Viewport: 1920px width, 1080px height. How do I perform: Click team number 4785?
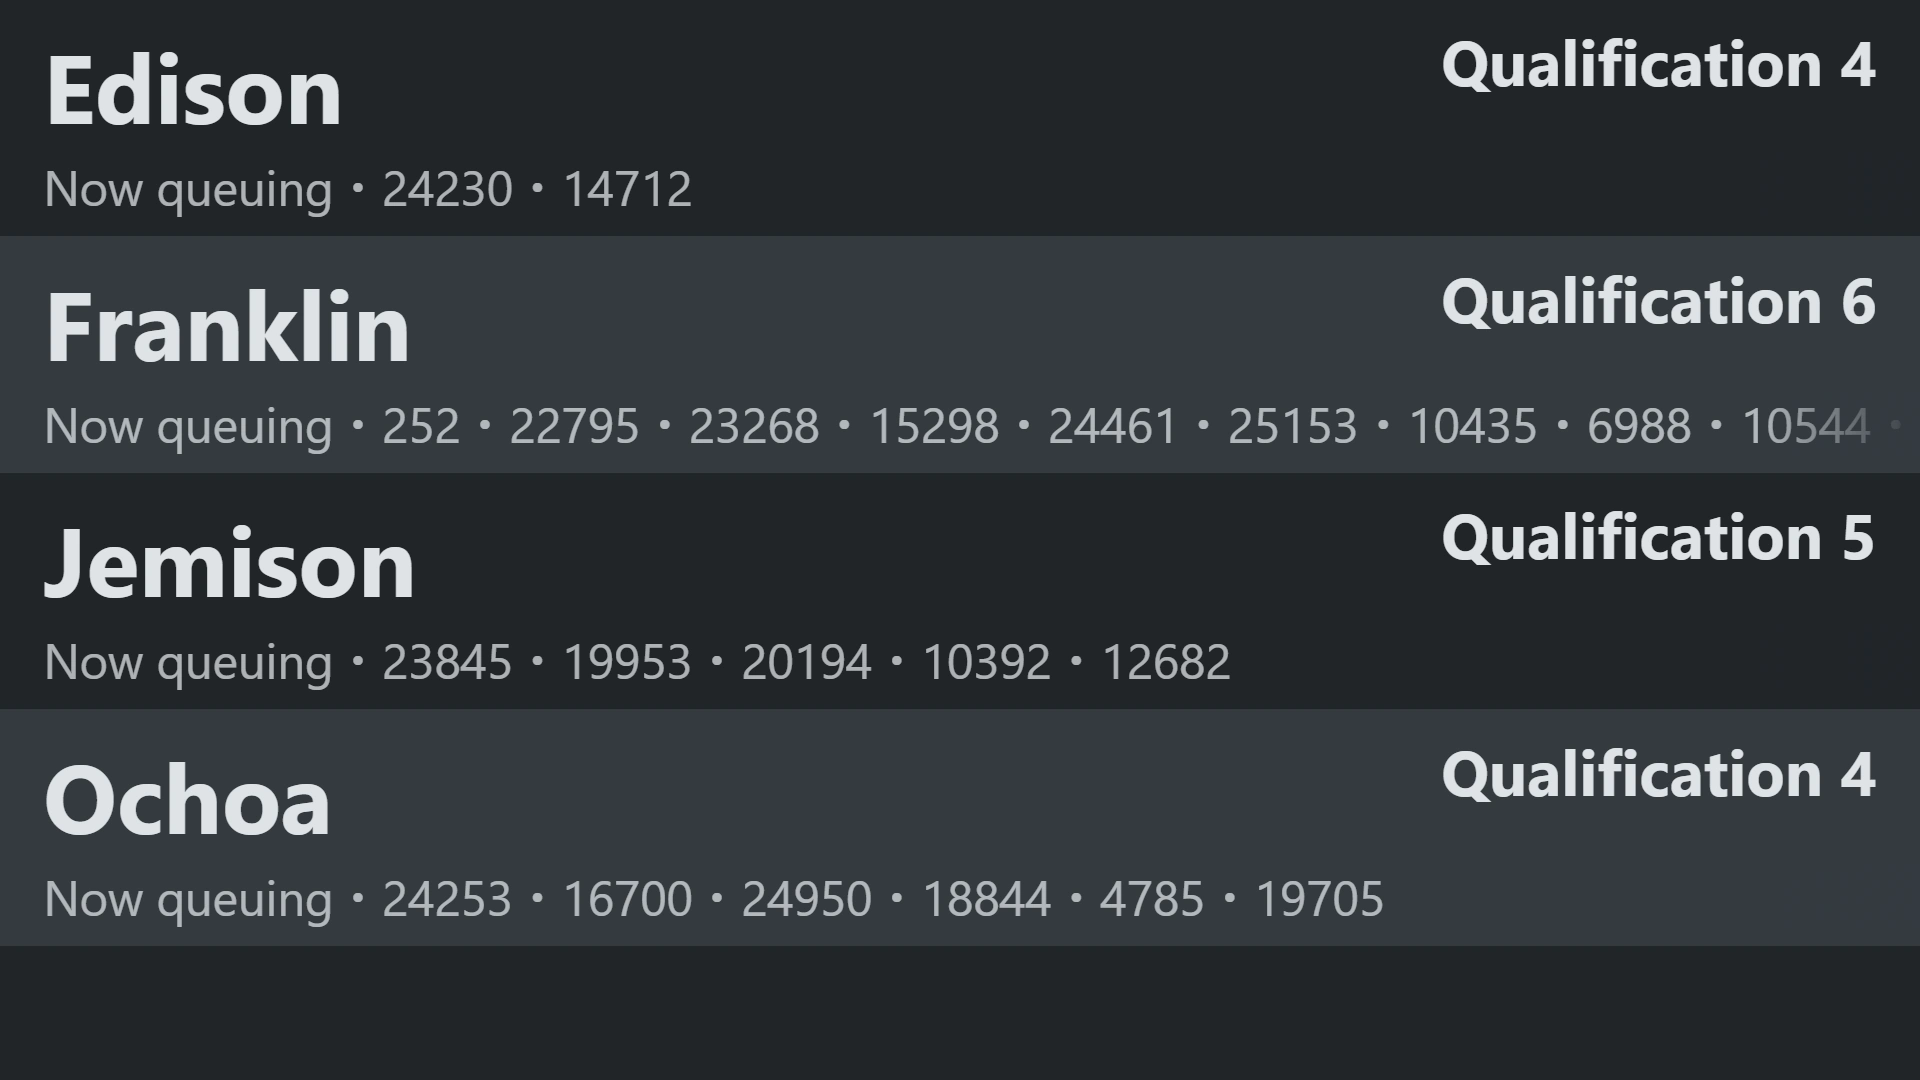click(x=1151, y=900)
